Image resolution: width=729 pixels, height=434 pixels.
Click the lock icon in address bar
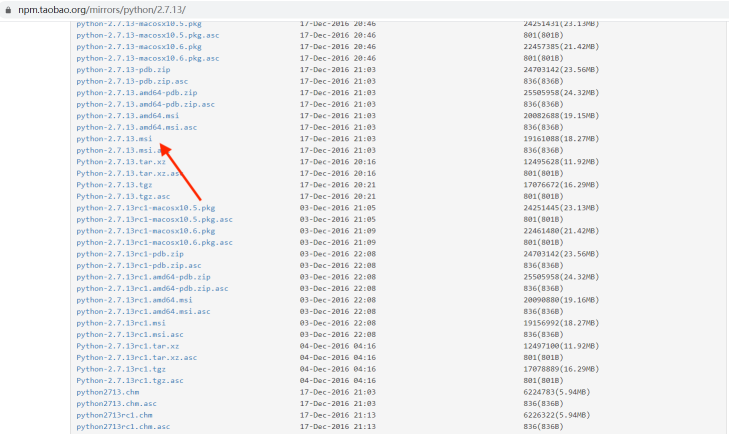pos(8,10)
